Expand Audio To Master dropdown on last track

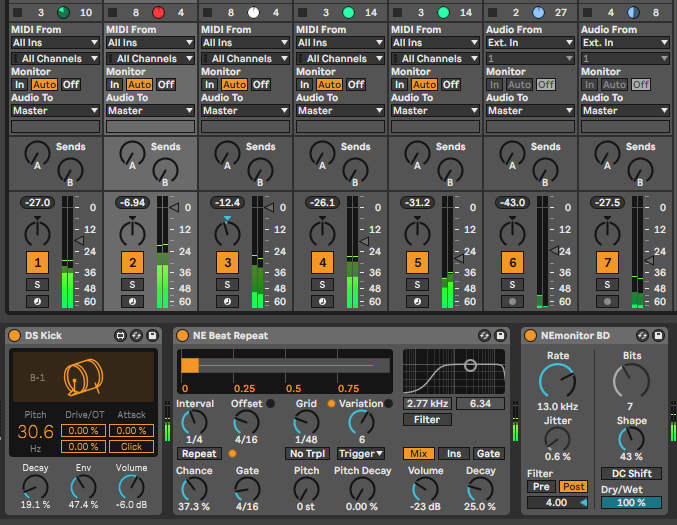pyautogui.click(x=624, y=111)
